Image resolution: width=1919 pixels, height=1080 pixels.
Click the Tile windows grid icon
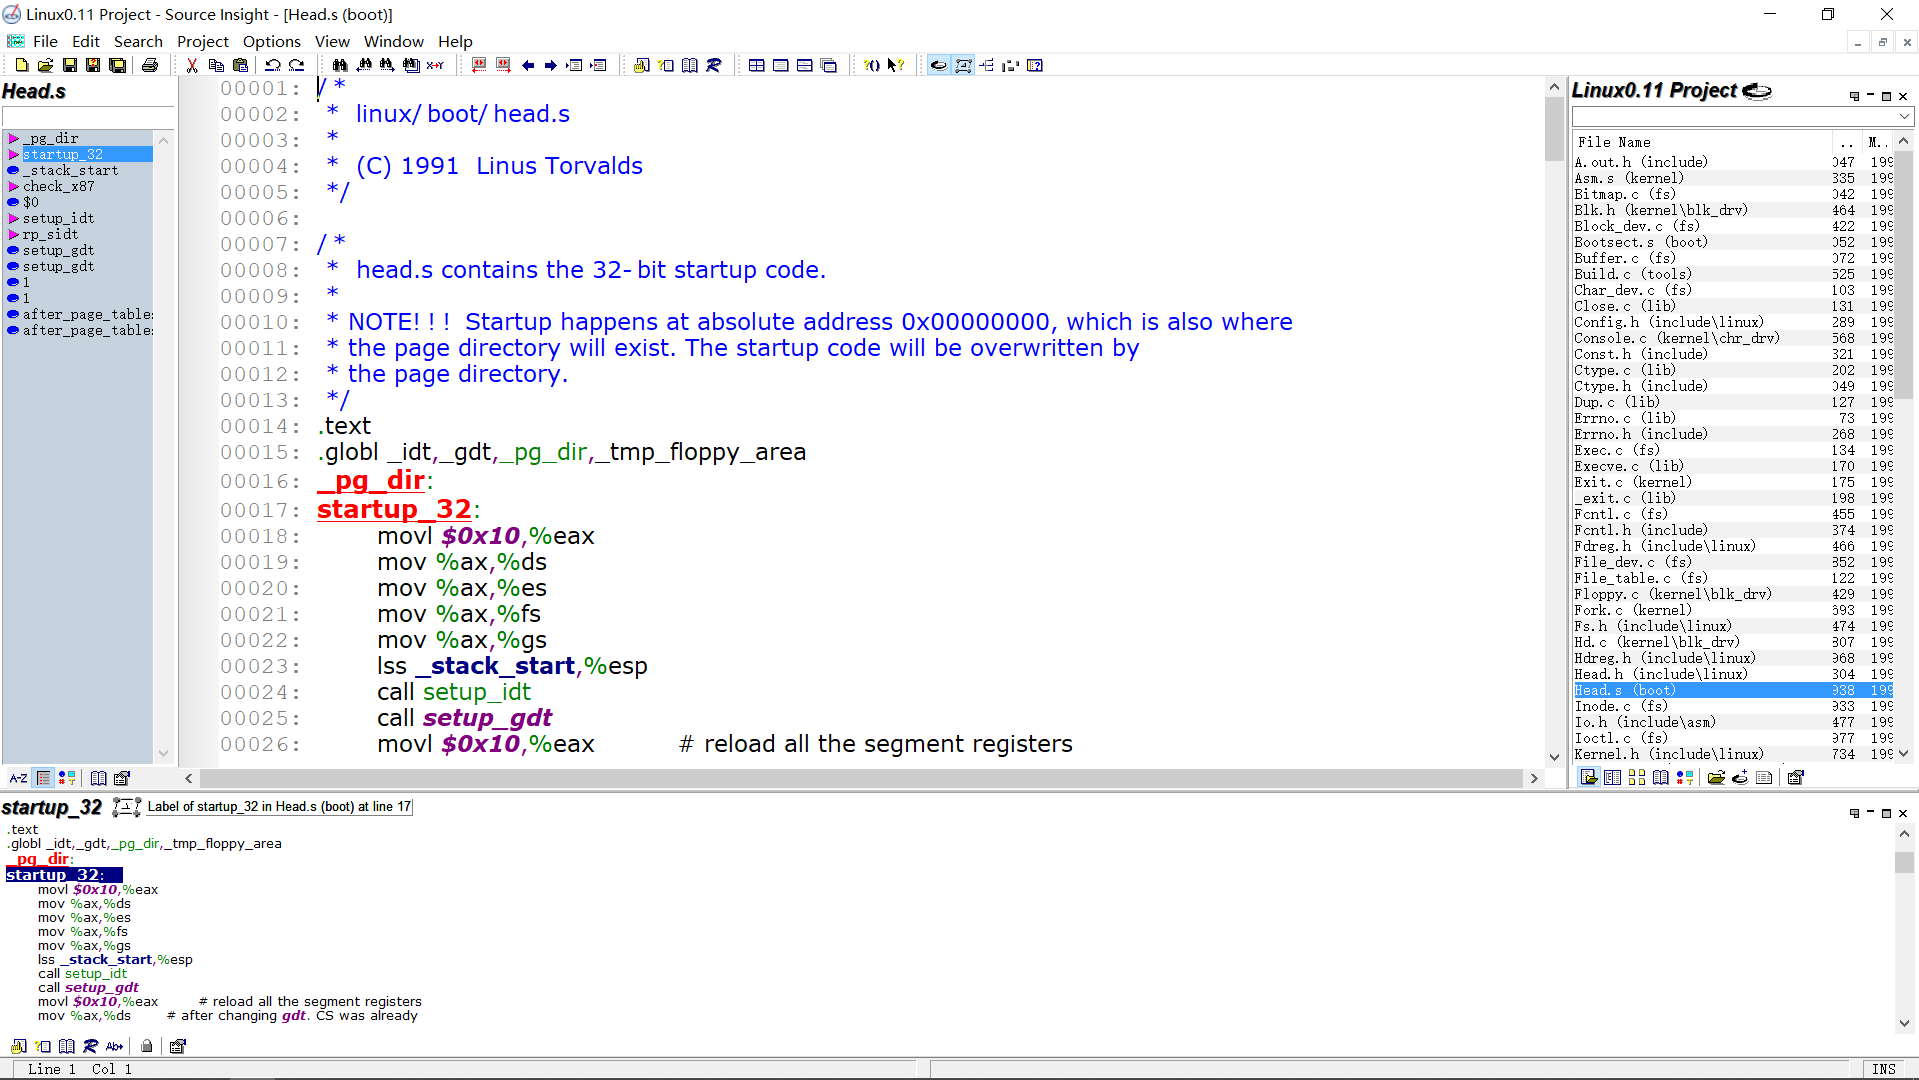click(757, 65)
